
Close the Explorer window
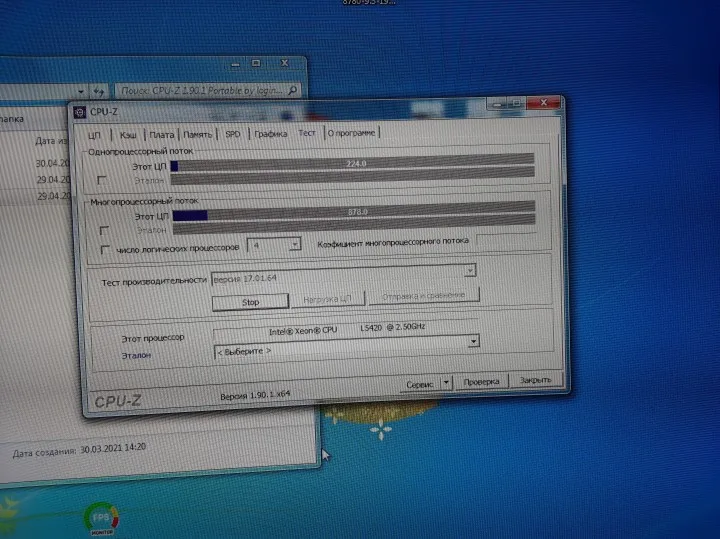pyautogui.click(x=284, y=62)
